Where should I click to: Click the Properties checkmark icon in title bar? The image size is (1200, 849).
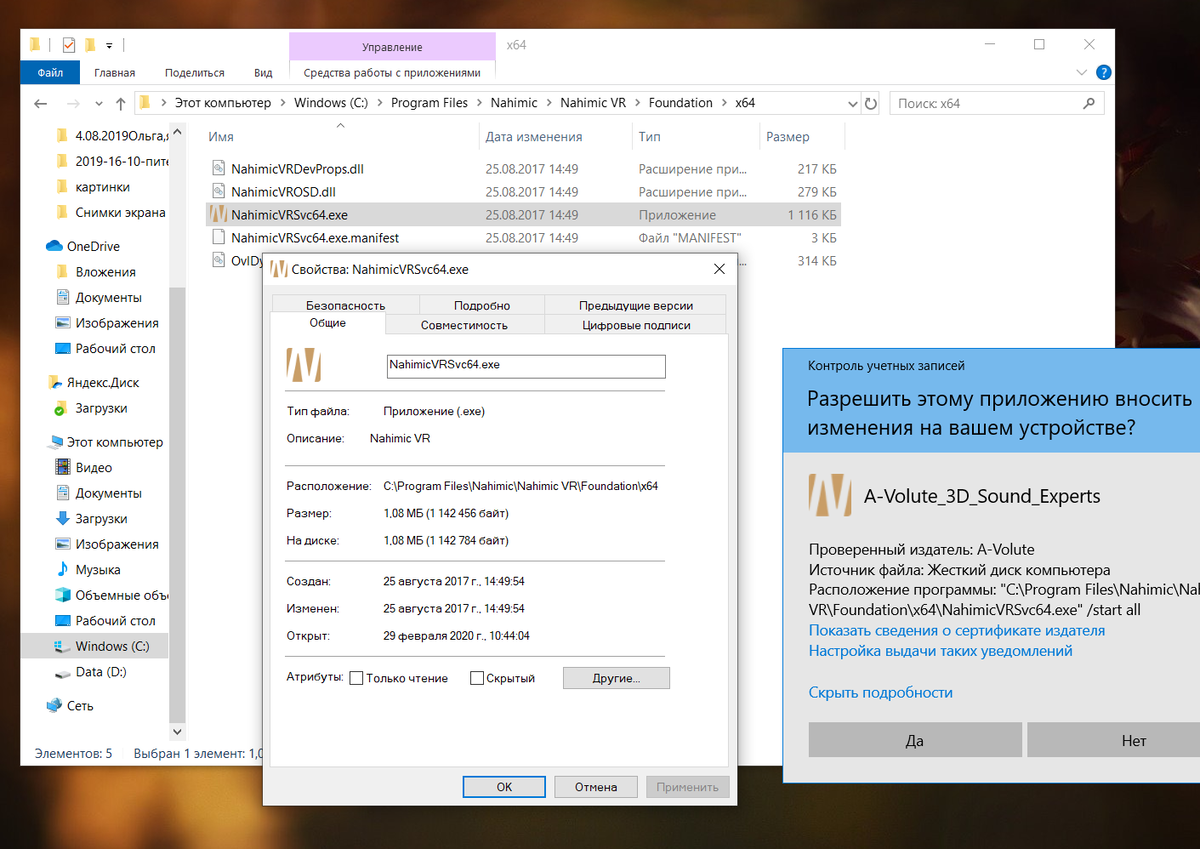pyautogui.click(x=68, y=44)
